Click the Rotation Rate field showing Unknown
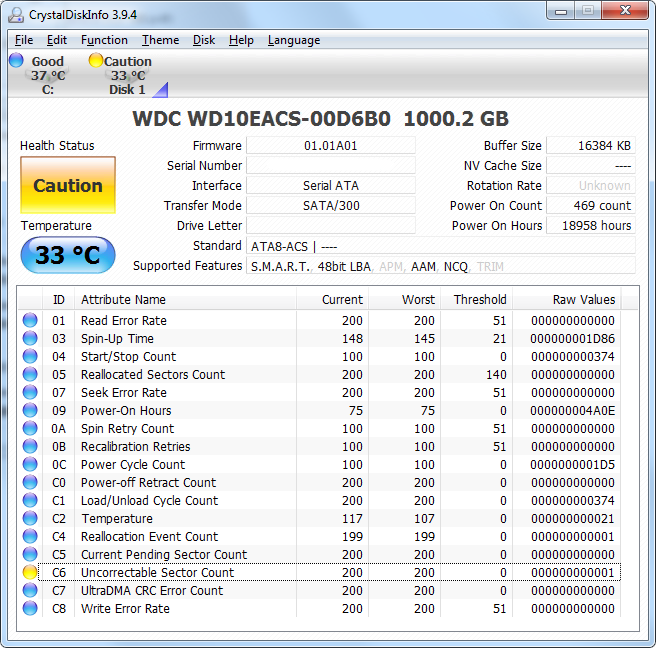This screenshot has width=656, height=648. point(591,185)
